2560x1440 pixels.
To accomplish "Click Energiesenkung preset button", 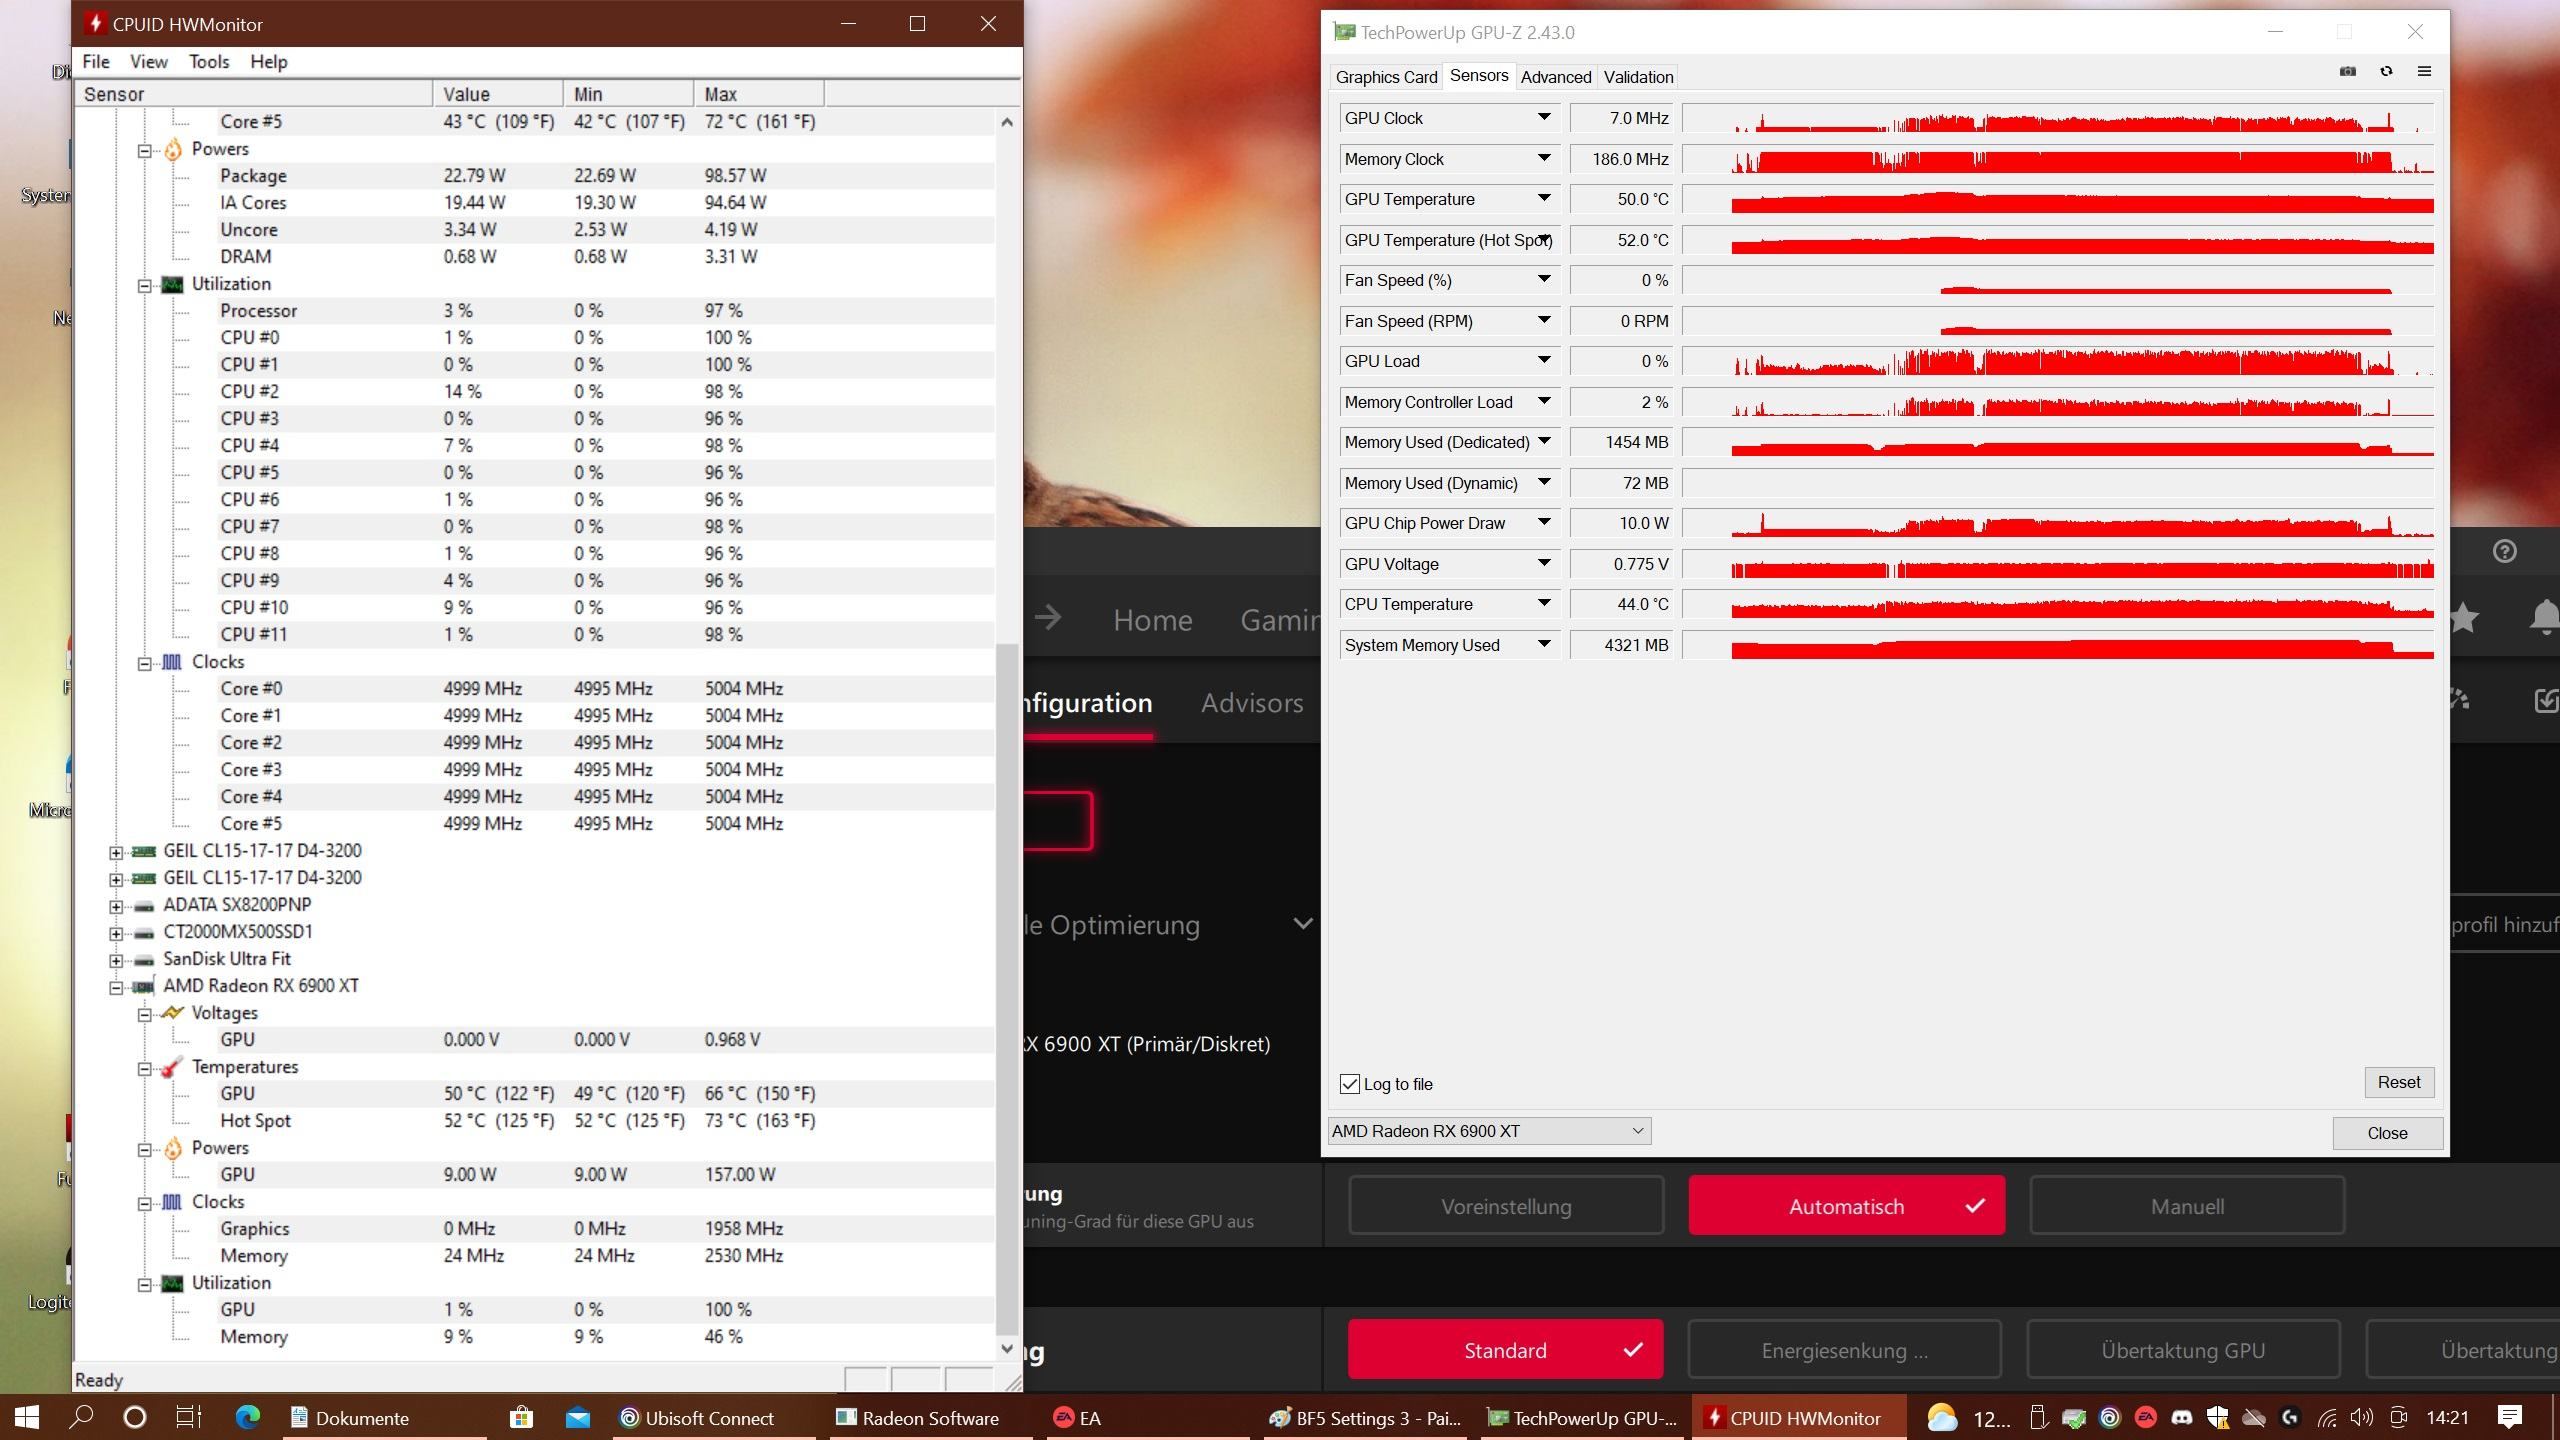I will [1844, 1351].
